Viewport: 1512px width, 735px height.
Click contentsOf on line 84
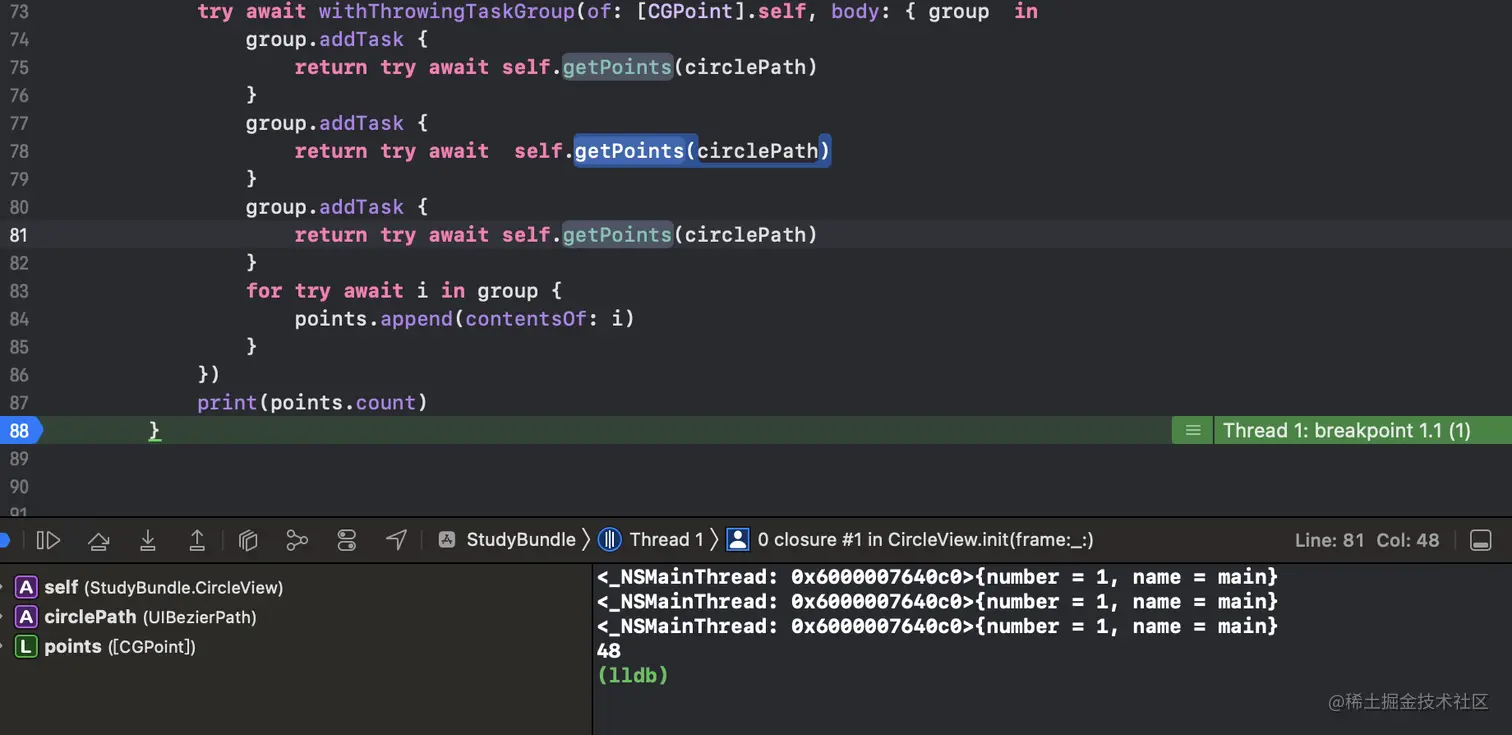tap(526, 320)
